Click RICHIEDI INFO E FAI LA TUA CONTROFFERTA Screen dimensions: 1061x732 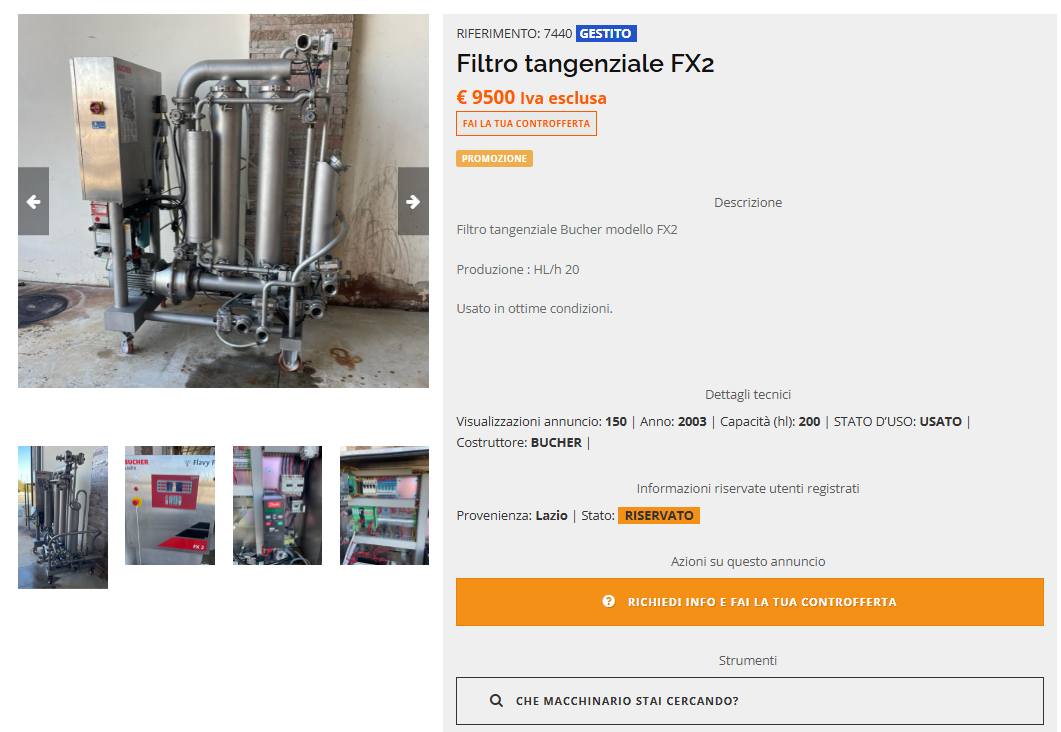(750, 601)
